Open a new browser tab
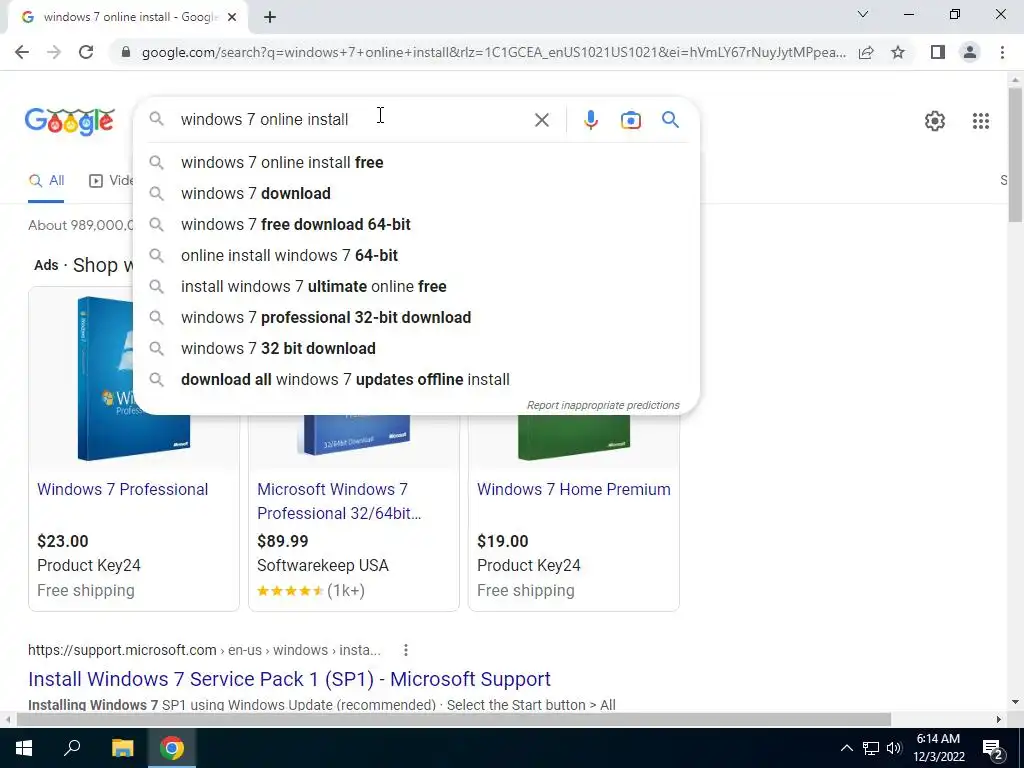This screenshot has width=1024, height=768. point(270,18)
